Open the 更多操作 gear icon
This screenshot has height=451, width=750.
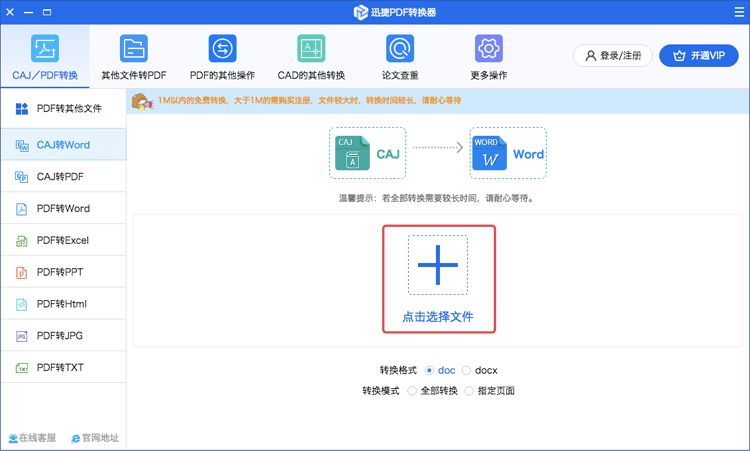488,48
